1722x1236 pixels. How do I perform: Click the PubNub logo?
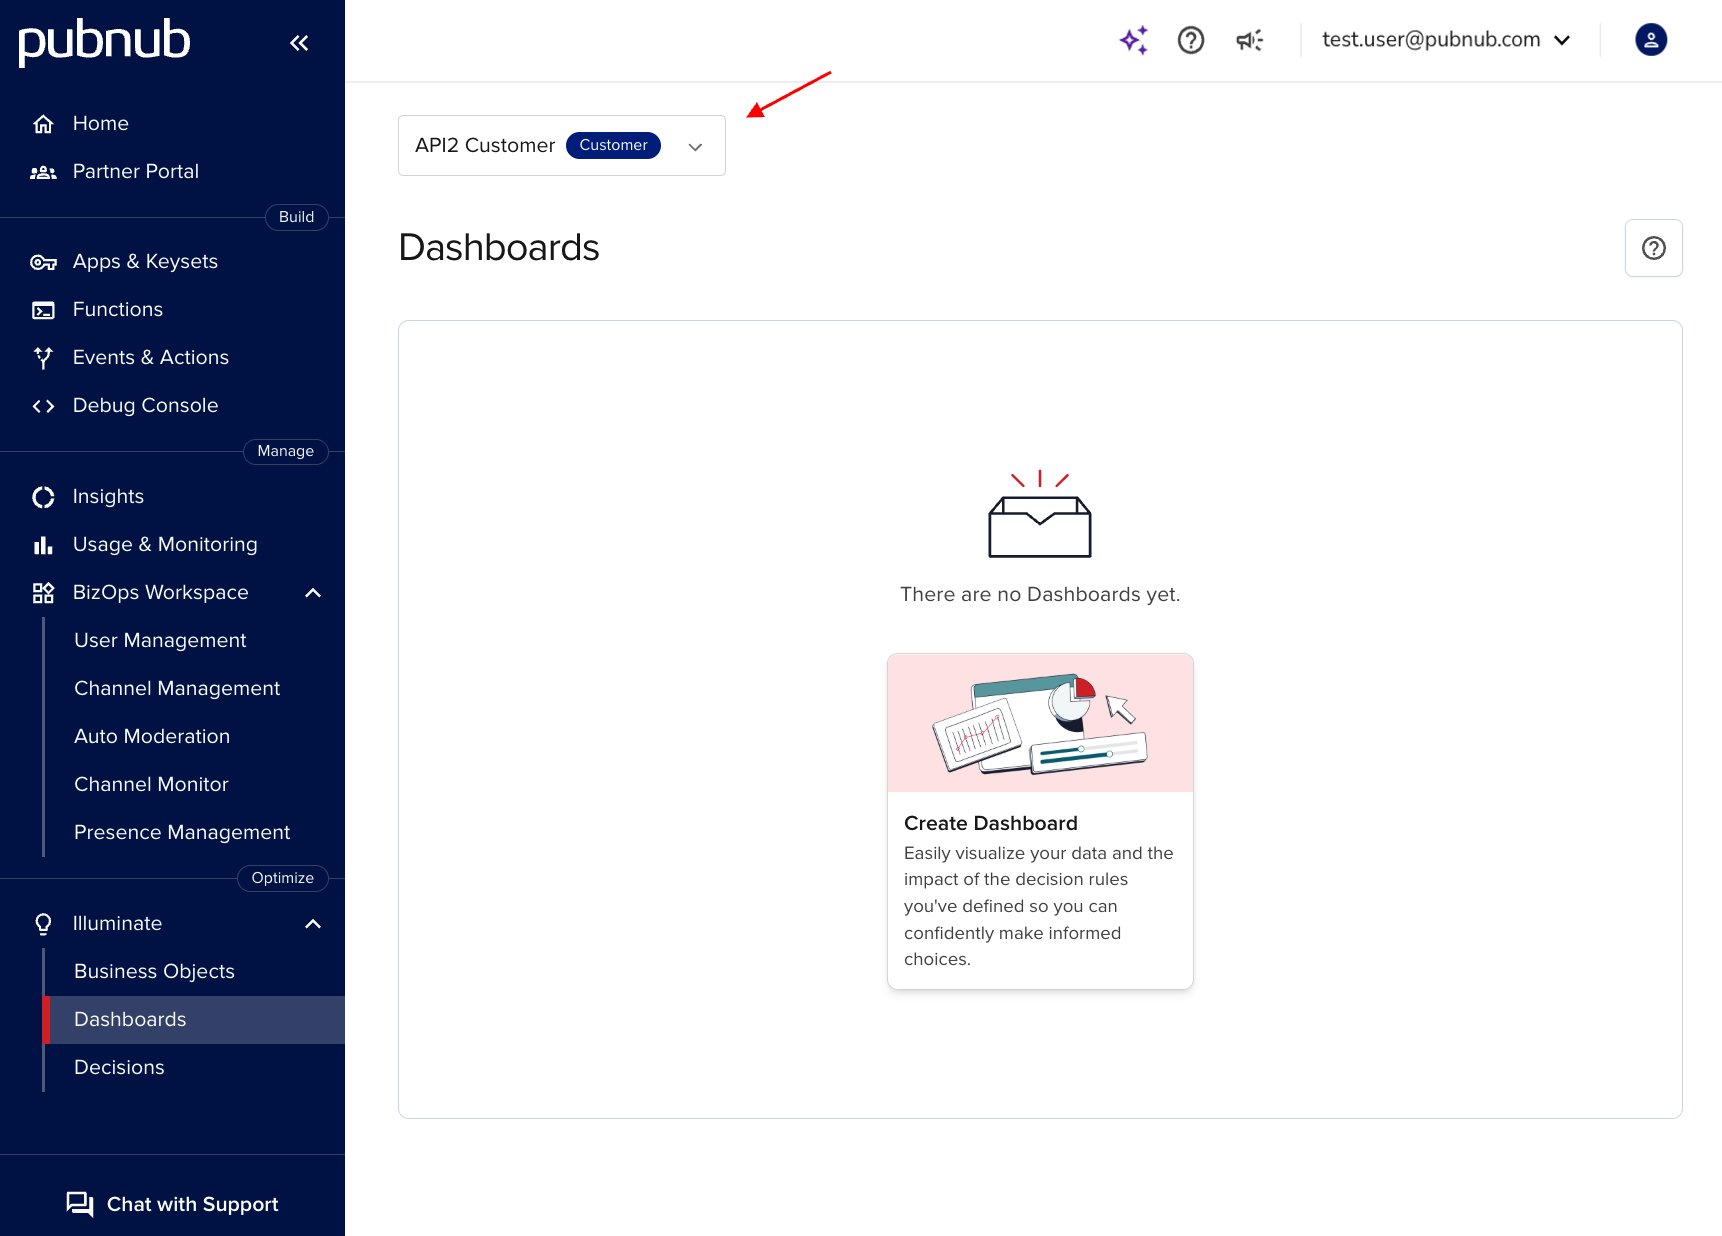tap(103, 41)
